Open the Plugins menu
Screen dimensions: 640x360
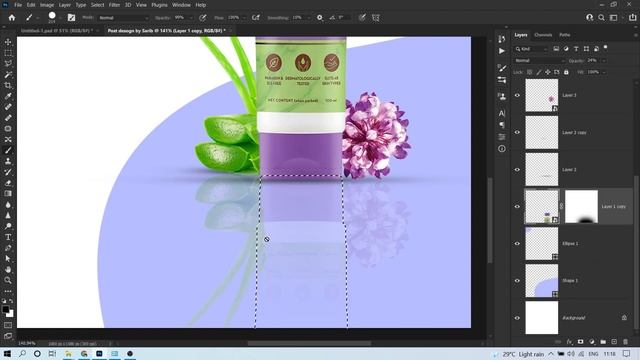click(159, 5)
